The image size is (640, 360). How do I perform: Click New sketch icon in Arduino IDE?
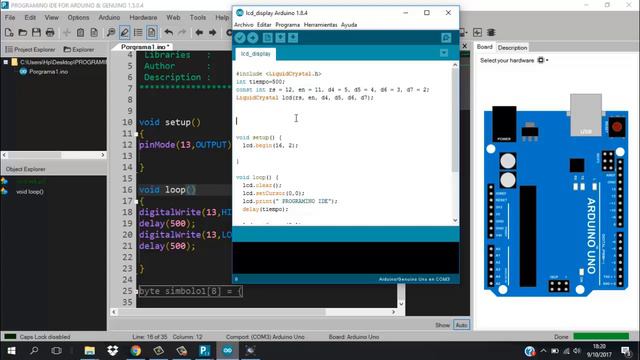[x=267, y=38]
